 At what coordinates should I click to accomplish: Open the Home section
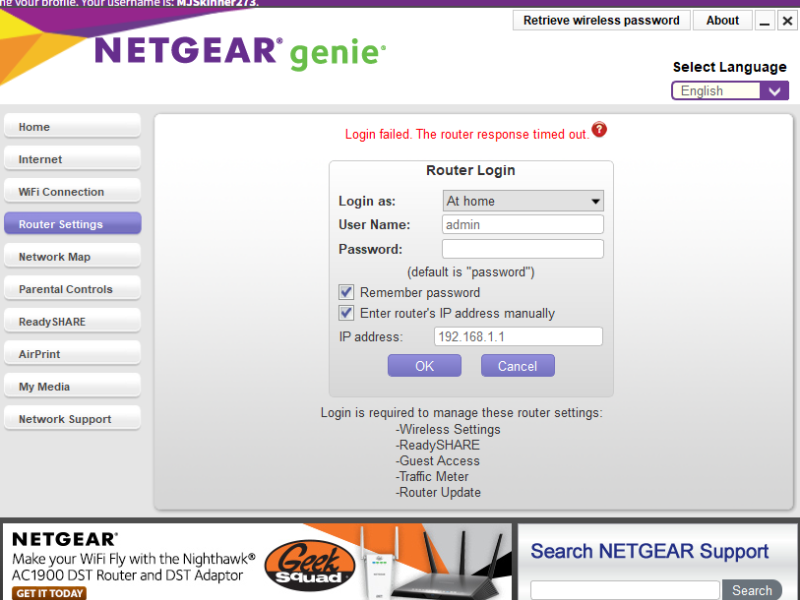(72, 127)
